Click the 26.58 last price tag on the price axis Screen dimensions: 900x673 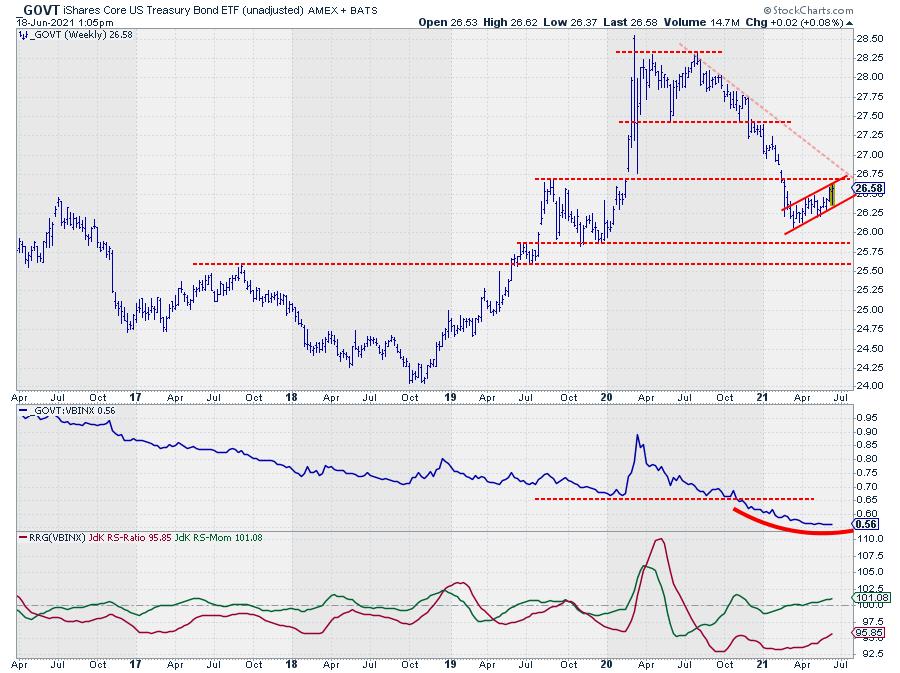click(x=869, y=187)
